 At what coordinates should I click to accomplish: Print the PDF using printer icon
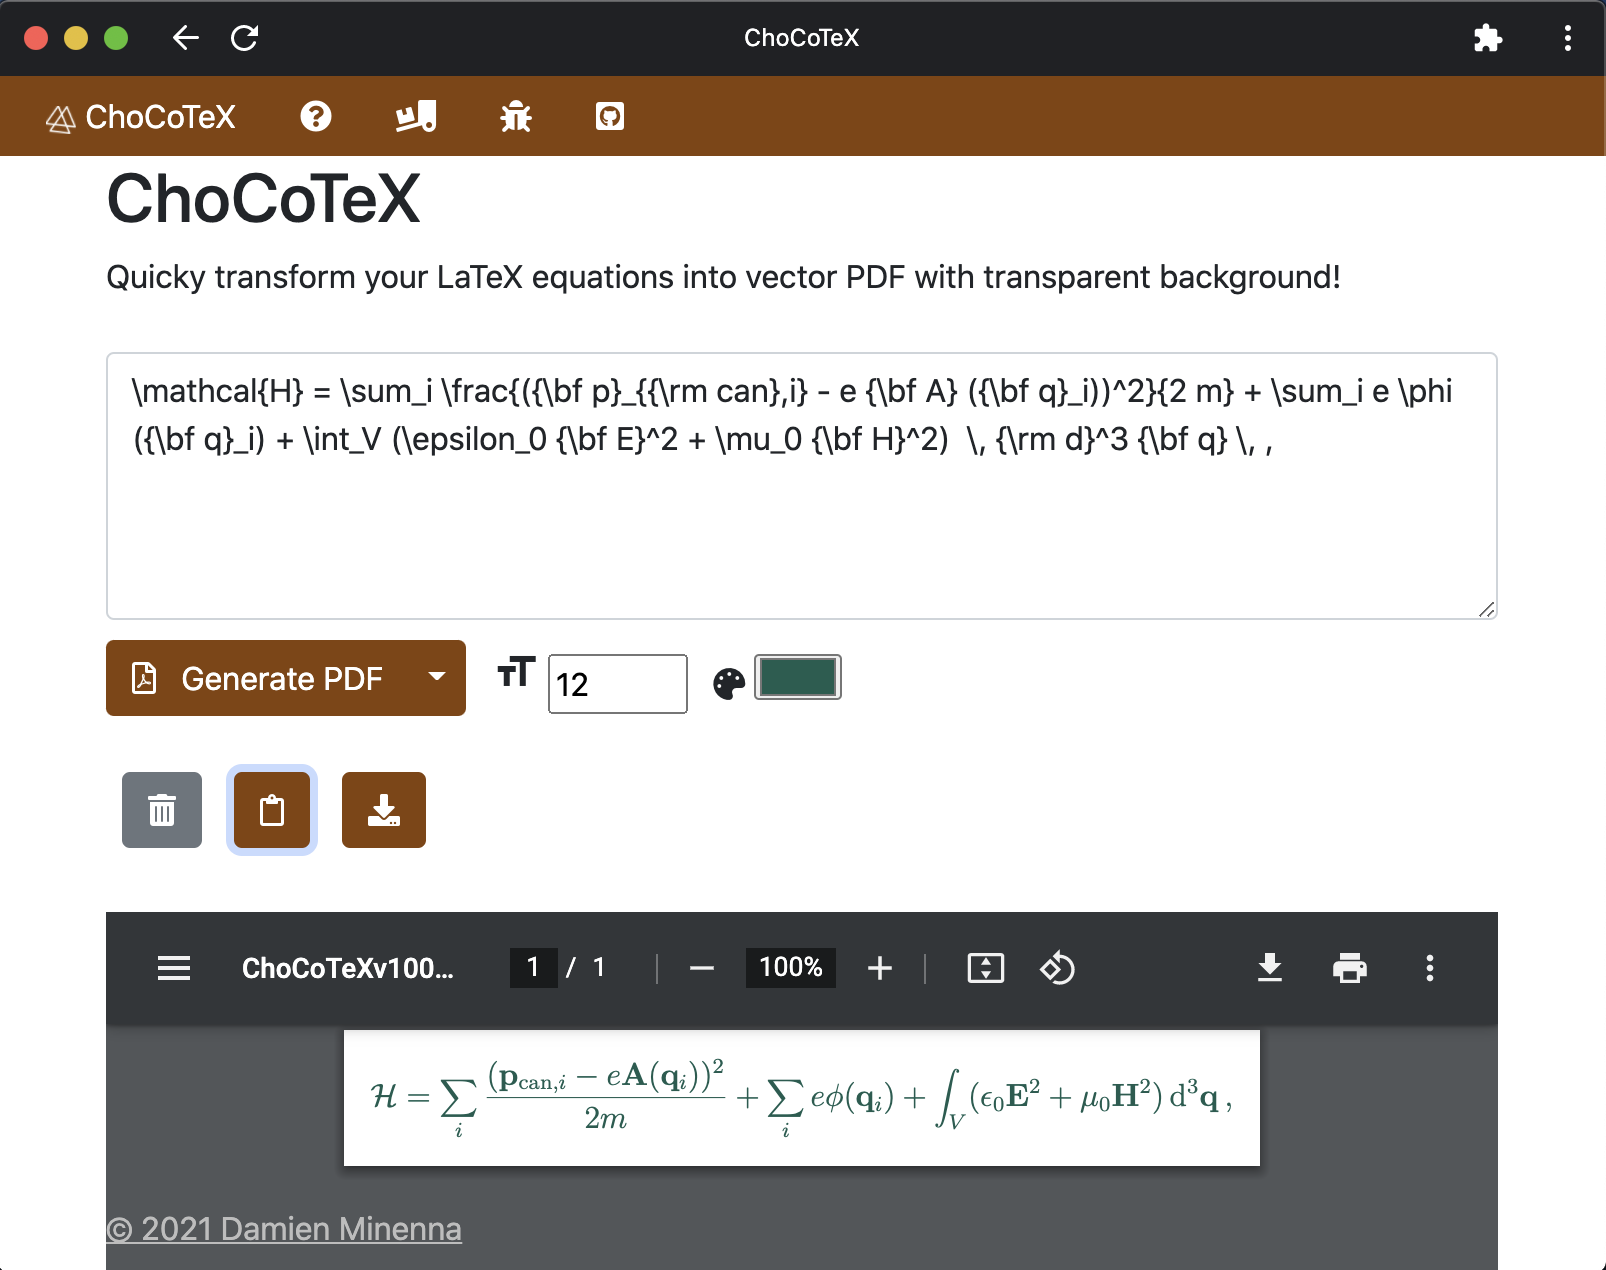(x=1350, y=968)
